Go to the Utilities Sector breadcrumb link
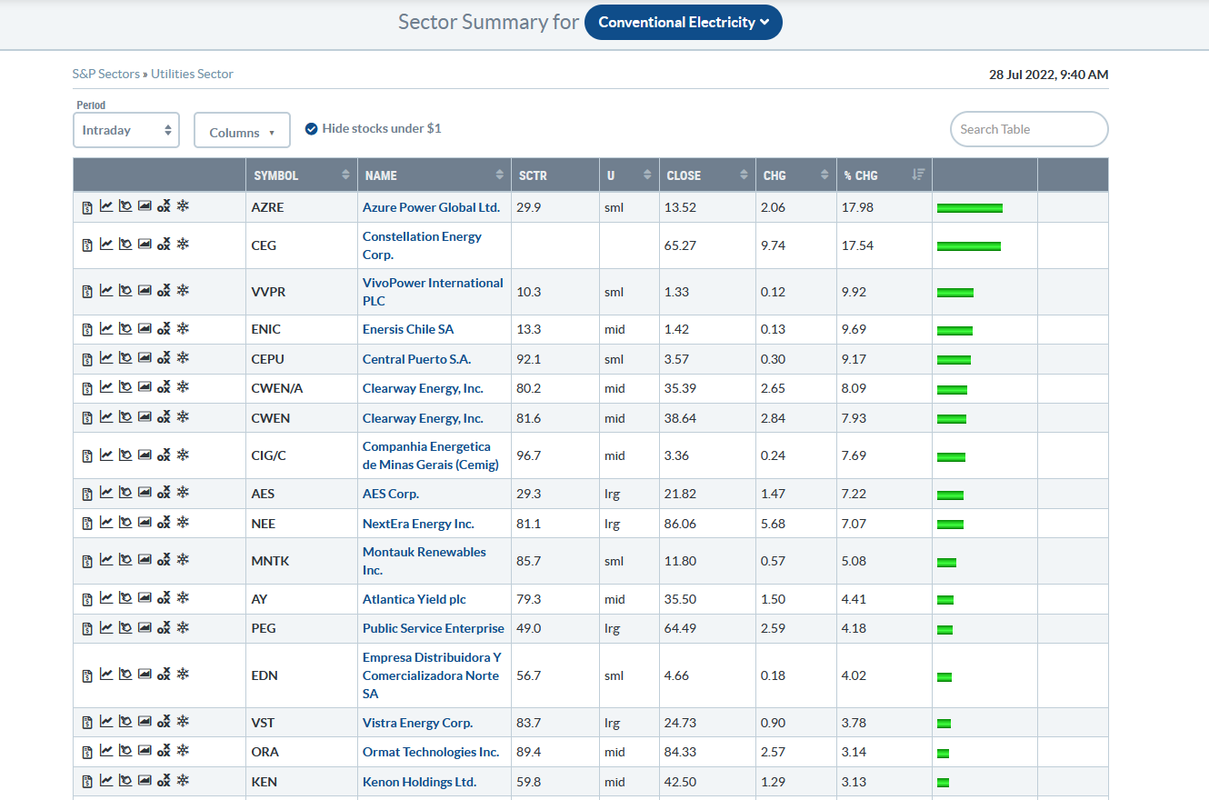Viewport: 1209px width, 800px height. pos(192,74)
